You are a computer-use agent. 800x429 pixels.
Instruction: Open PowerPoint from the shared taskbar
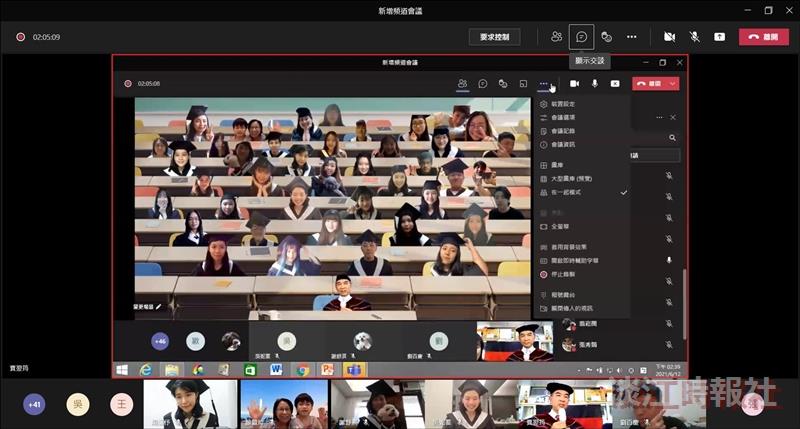[328, 370]
